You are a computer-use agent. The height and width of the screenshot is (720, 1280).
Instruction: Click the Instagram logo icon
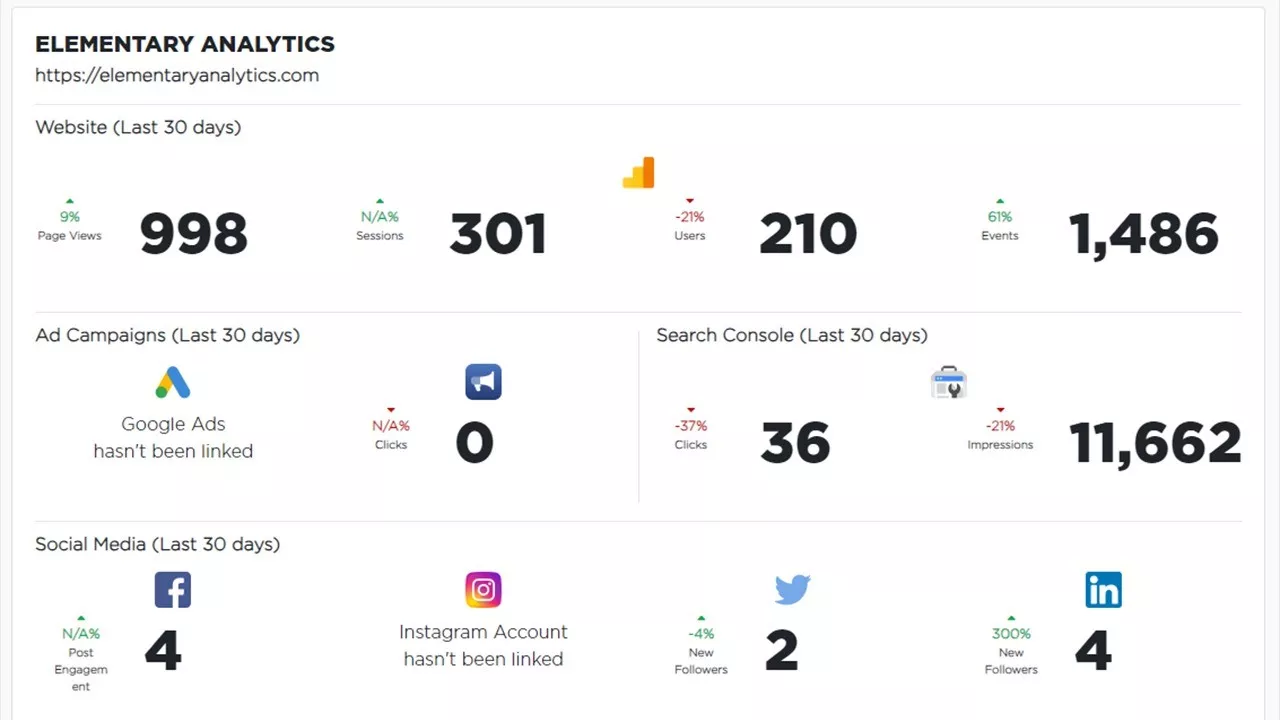(483, 590)
